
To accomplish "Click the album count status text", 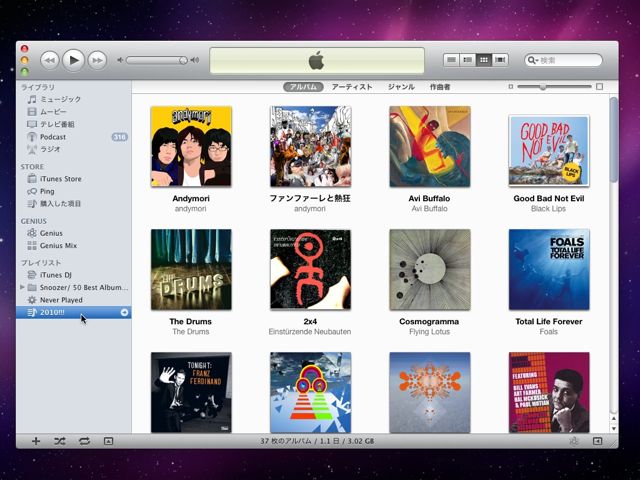I will click(x=317, y=441).
